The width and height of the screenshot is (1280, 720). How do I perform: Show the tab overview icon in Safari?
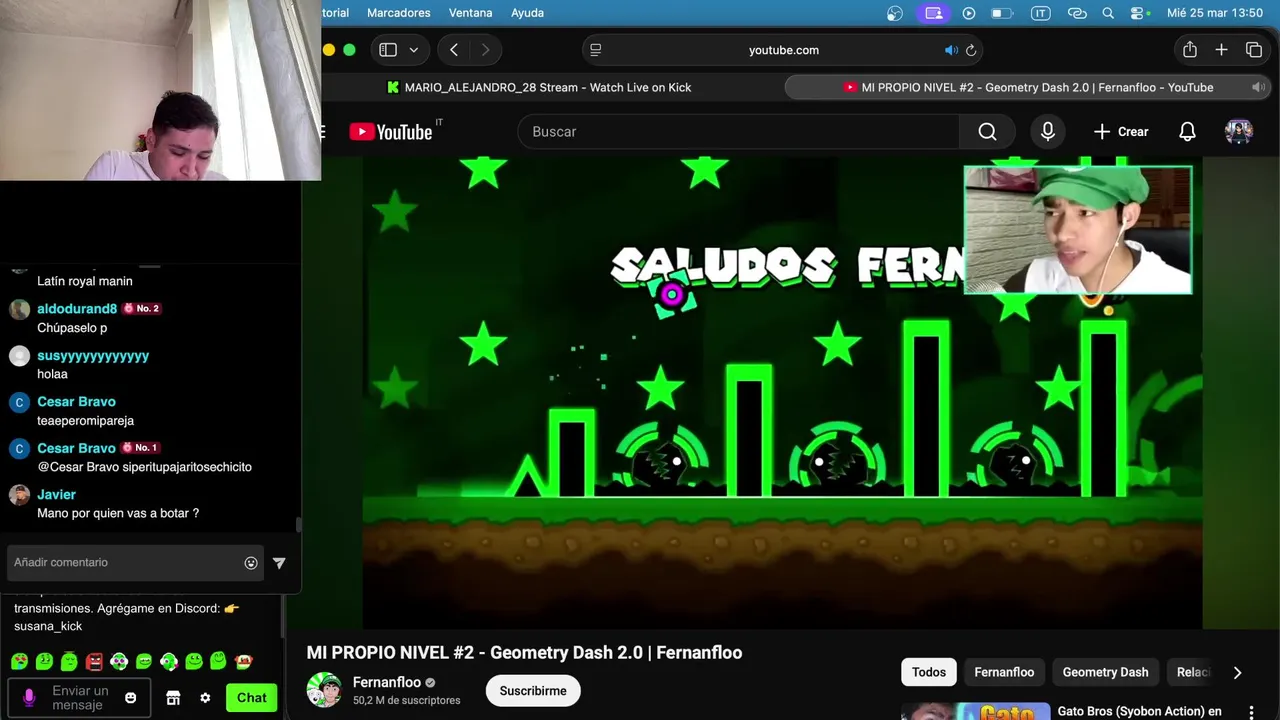[x=1254, y=50]
